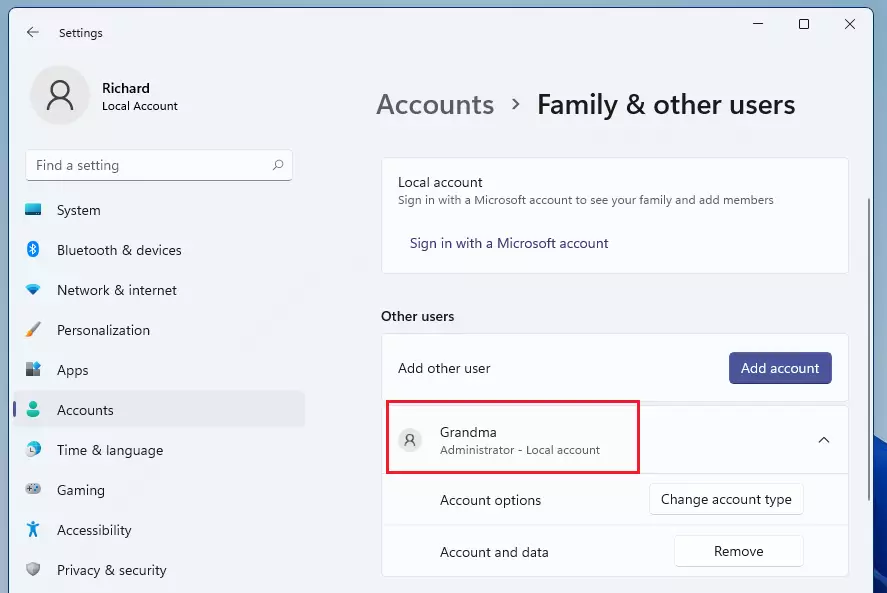887x593 pixels.
Task: Click the Find a setting search field
Action: 159,165
